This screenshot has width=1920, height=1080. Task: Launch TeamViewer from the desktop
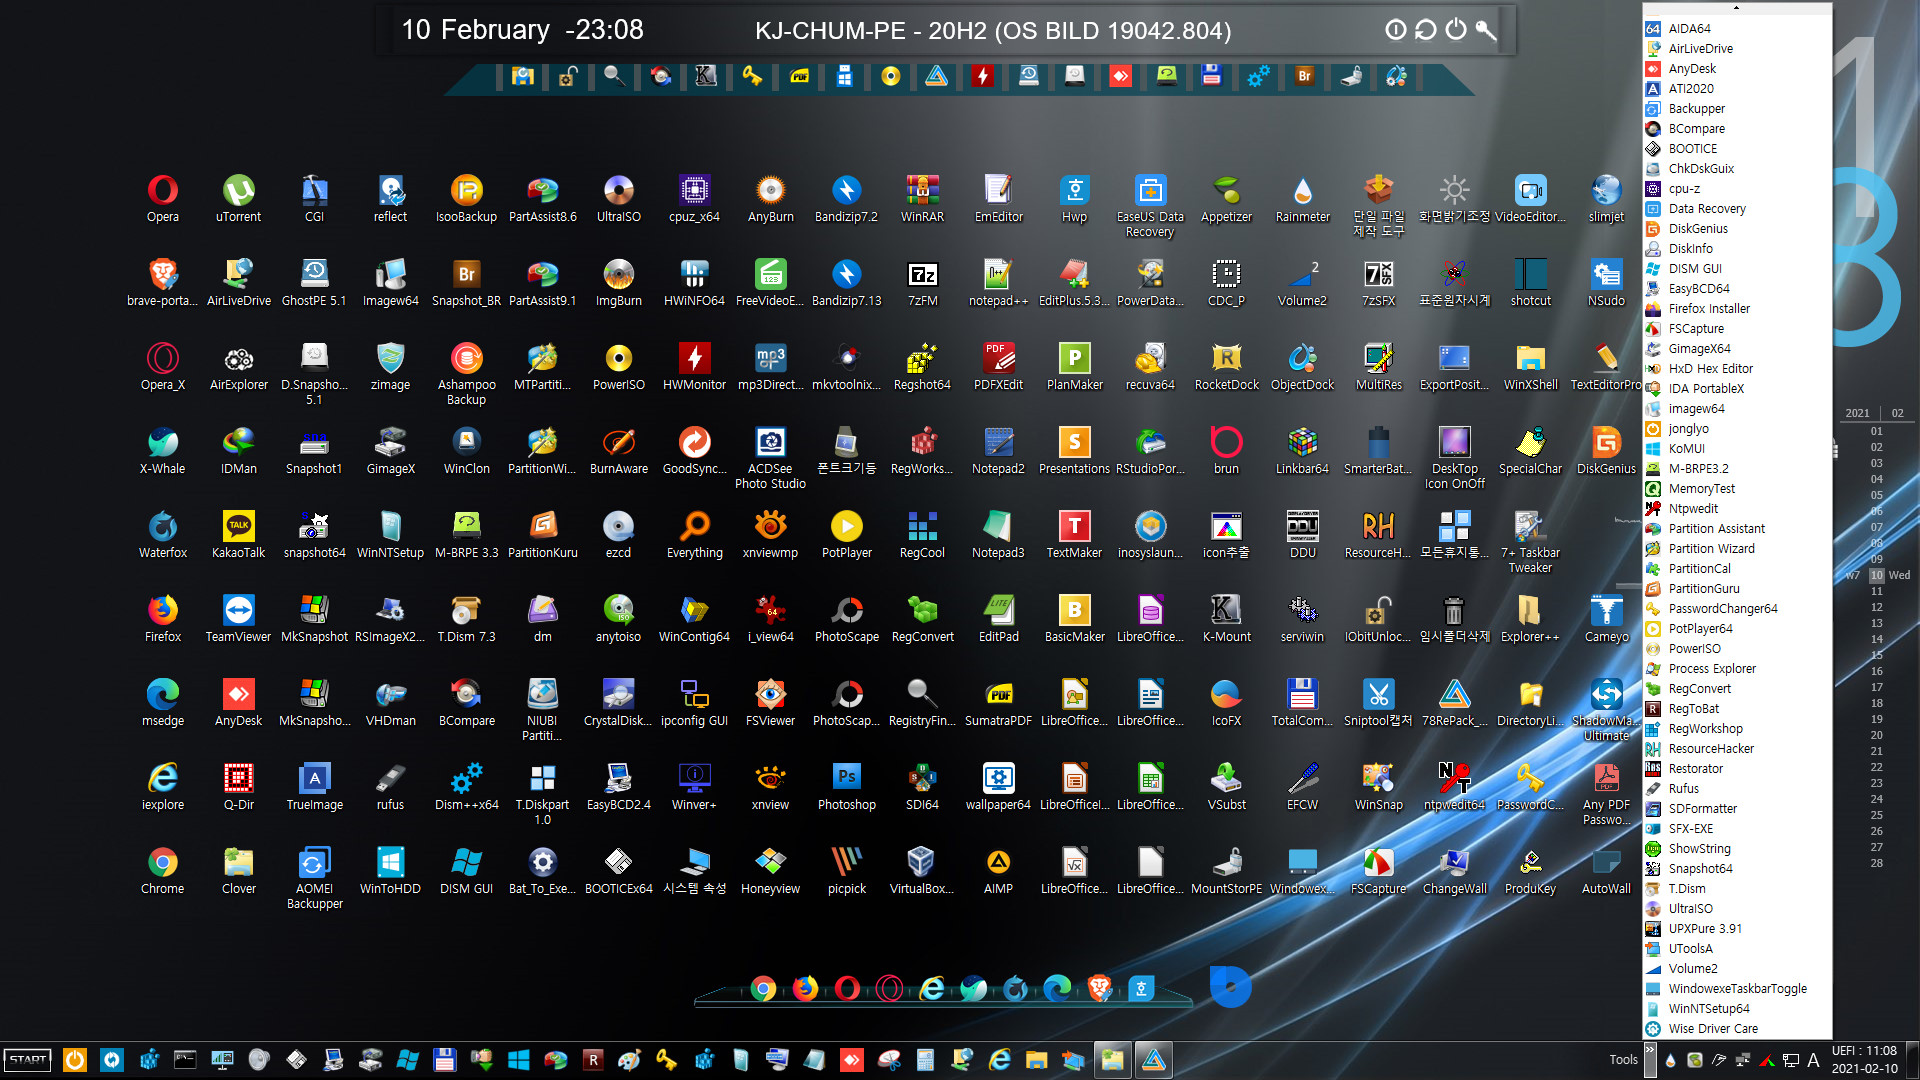pyautogui.click(x=239, y=618)
